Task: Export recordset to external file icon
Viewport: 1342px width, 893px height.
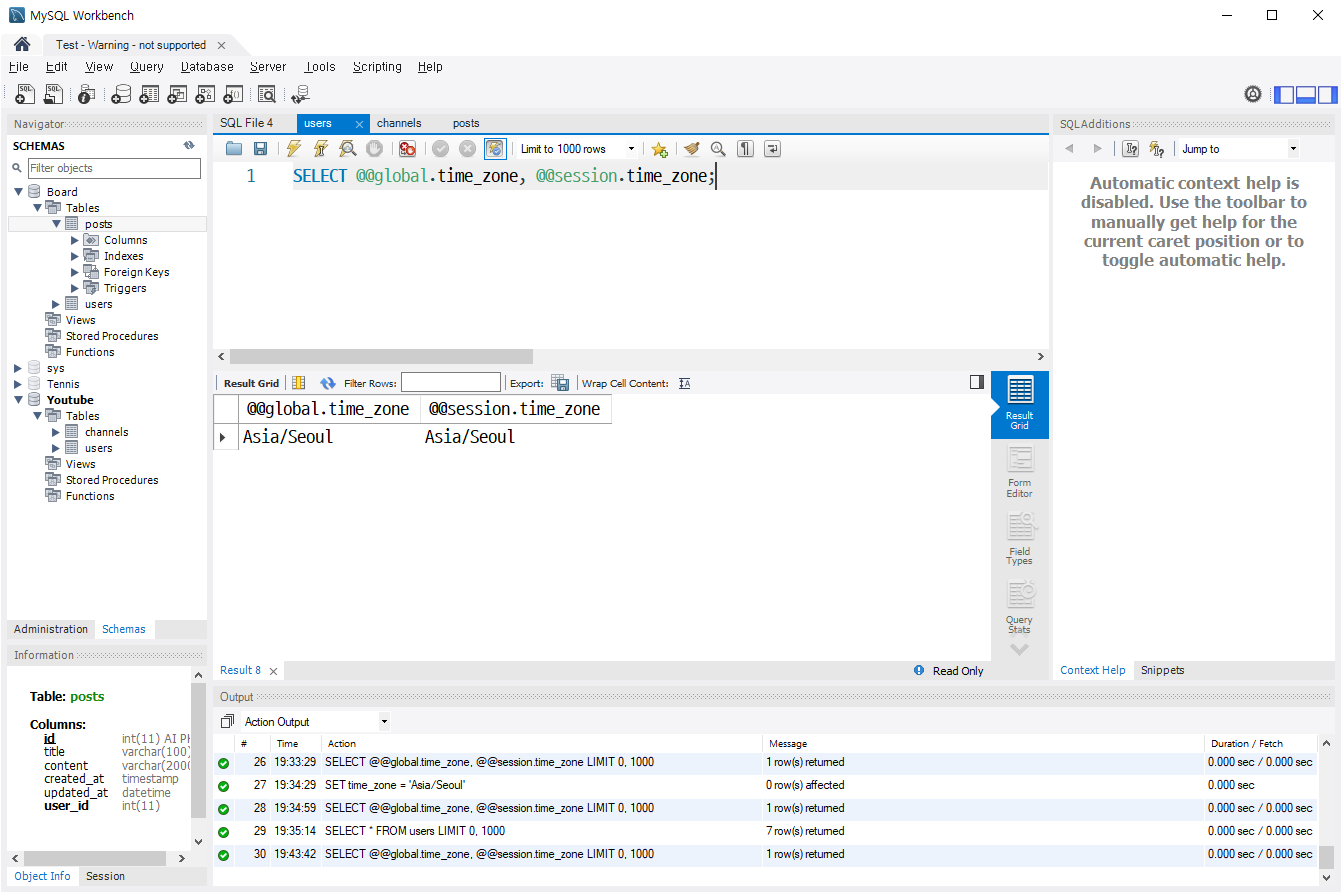Action: coord(560,383)
